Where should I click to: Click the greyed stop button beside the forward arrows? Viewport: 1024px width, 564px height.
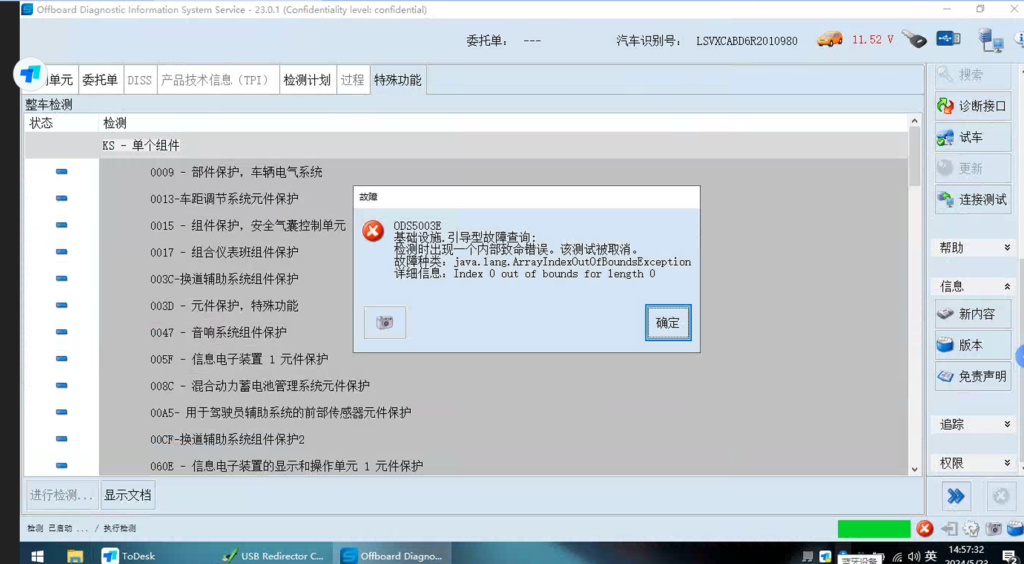click(x=1000, y=497)
